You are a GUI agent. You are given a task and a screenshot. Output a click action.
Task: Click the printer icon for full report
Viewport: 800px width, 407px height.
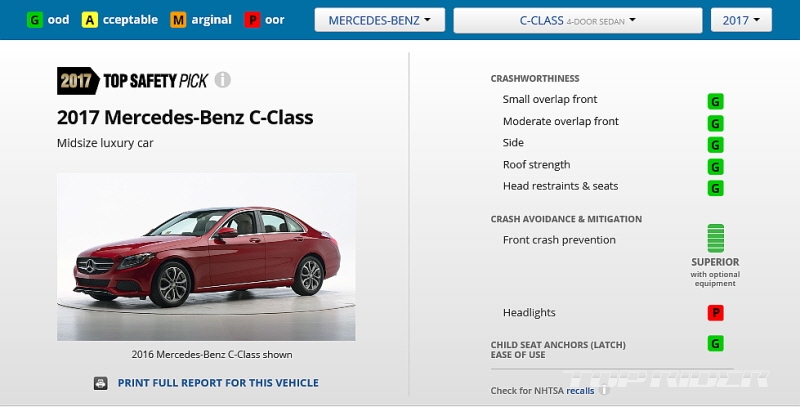[x=101, y=383]
